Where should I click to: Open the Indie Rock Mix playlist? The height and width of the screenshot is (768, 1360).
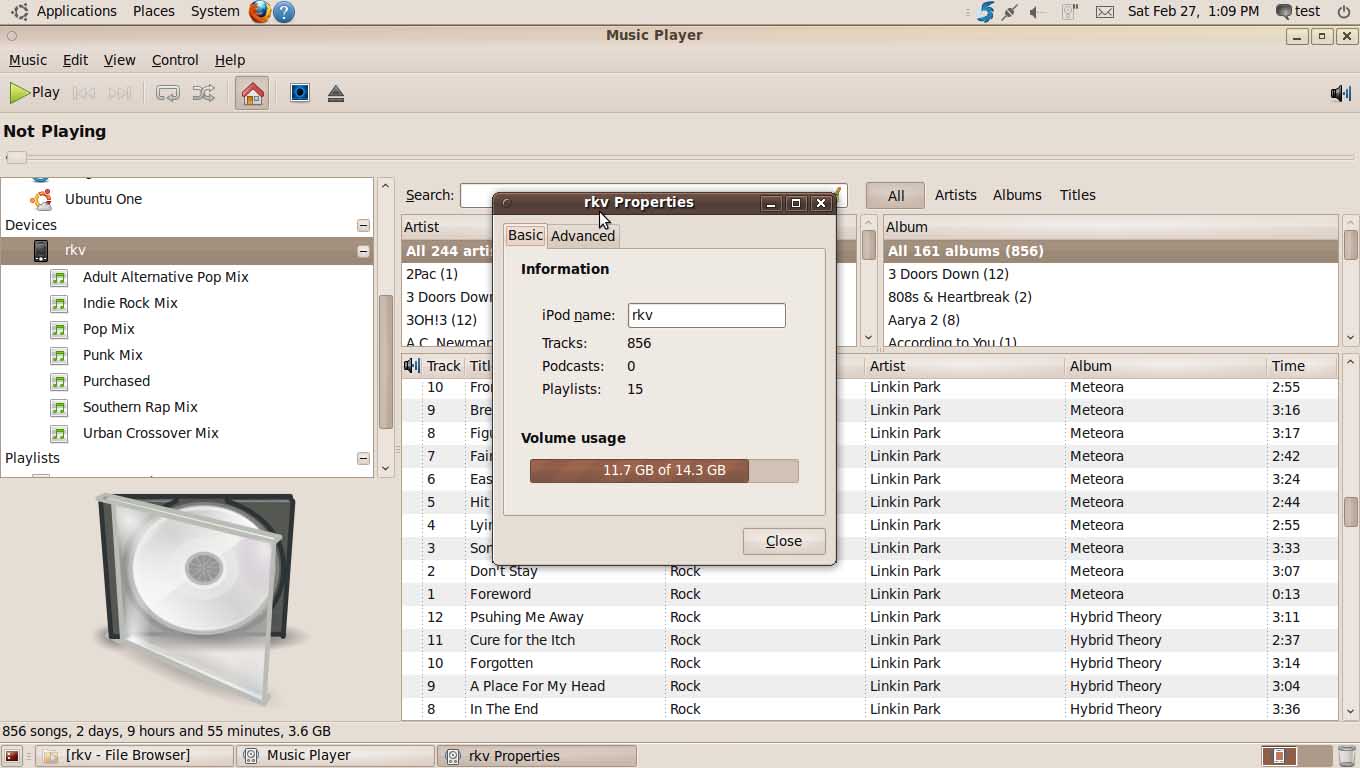point(130,303)
